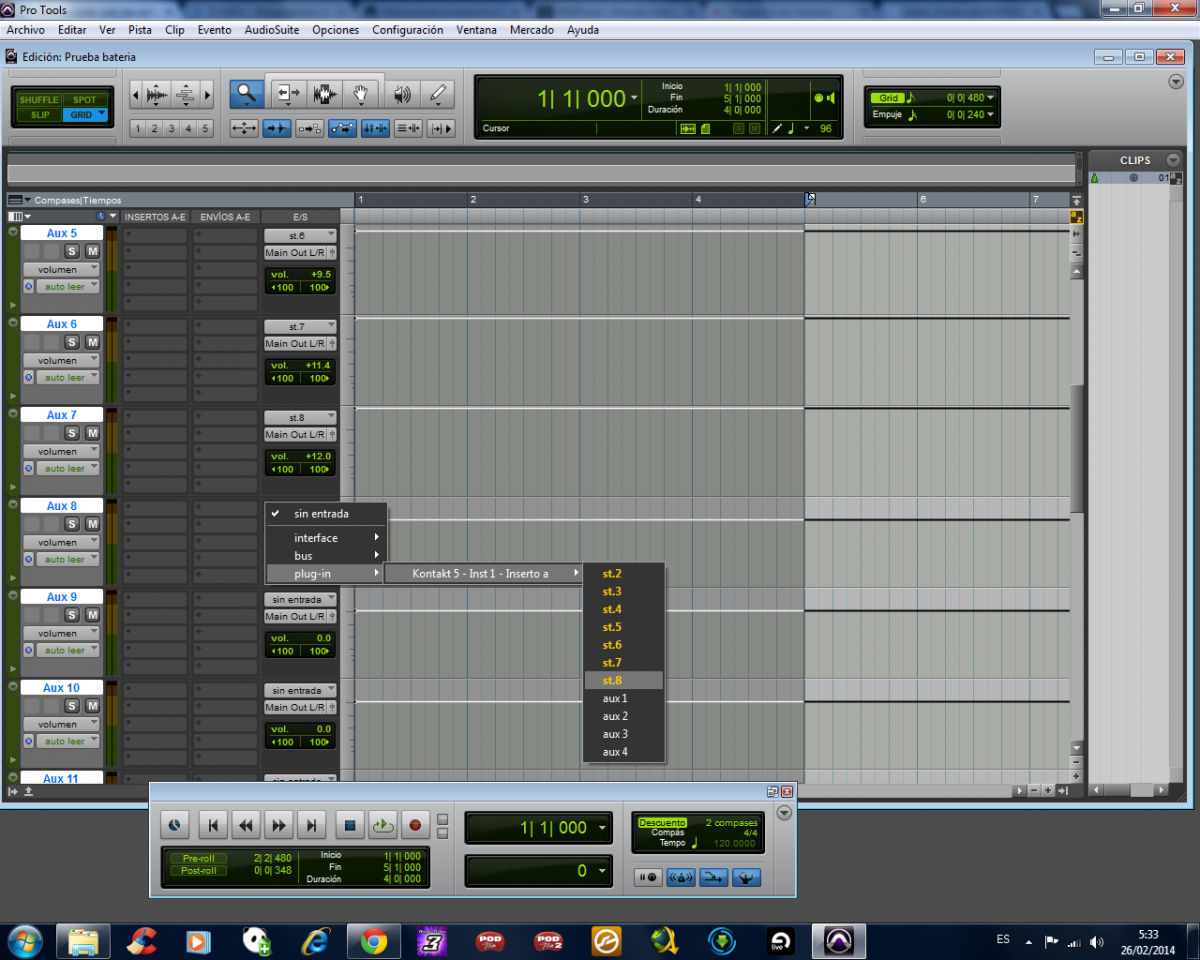
Task: Click zoom preset 3 button
Action: point(172,128)
